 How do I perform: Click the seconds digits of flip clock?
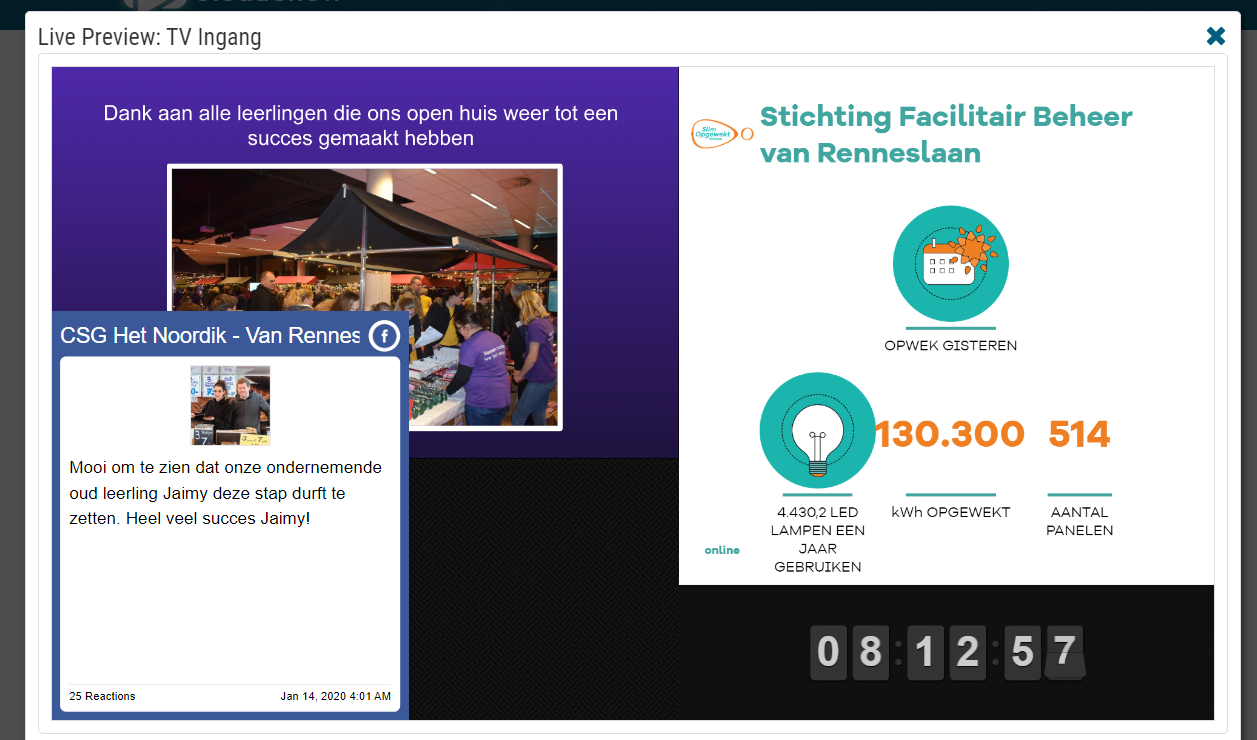(1043, 652)
